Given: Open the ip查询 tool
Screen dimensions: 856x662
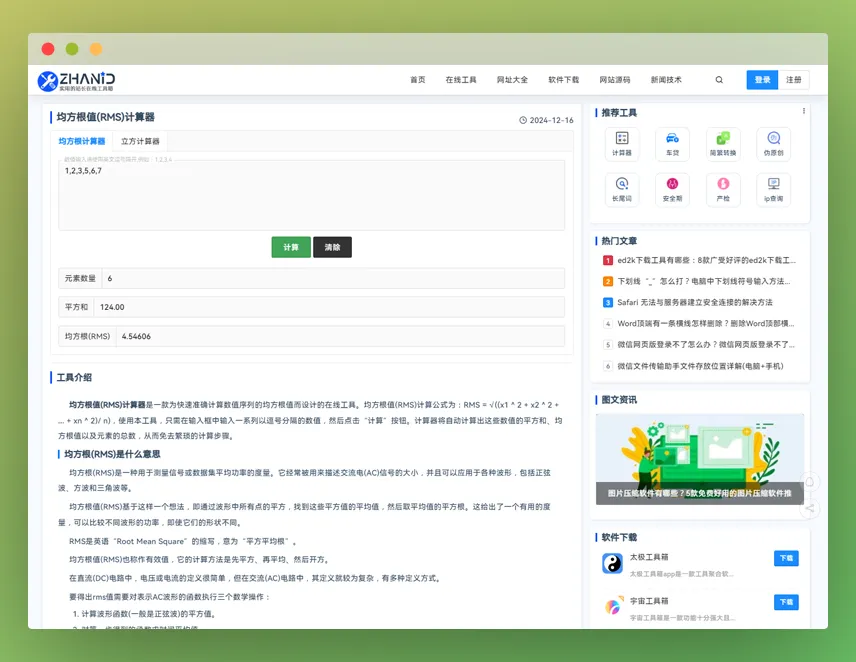Looking at the screenshot, I should click(x=774, y=189).
